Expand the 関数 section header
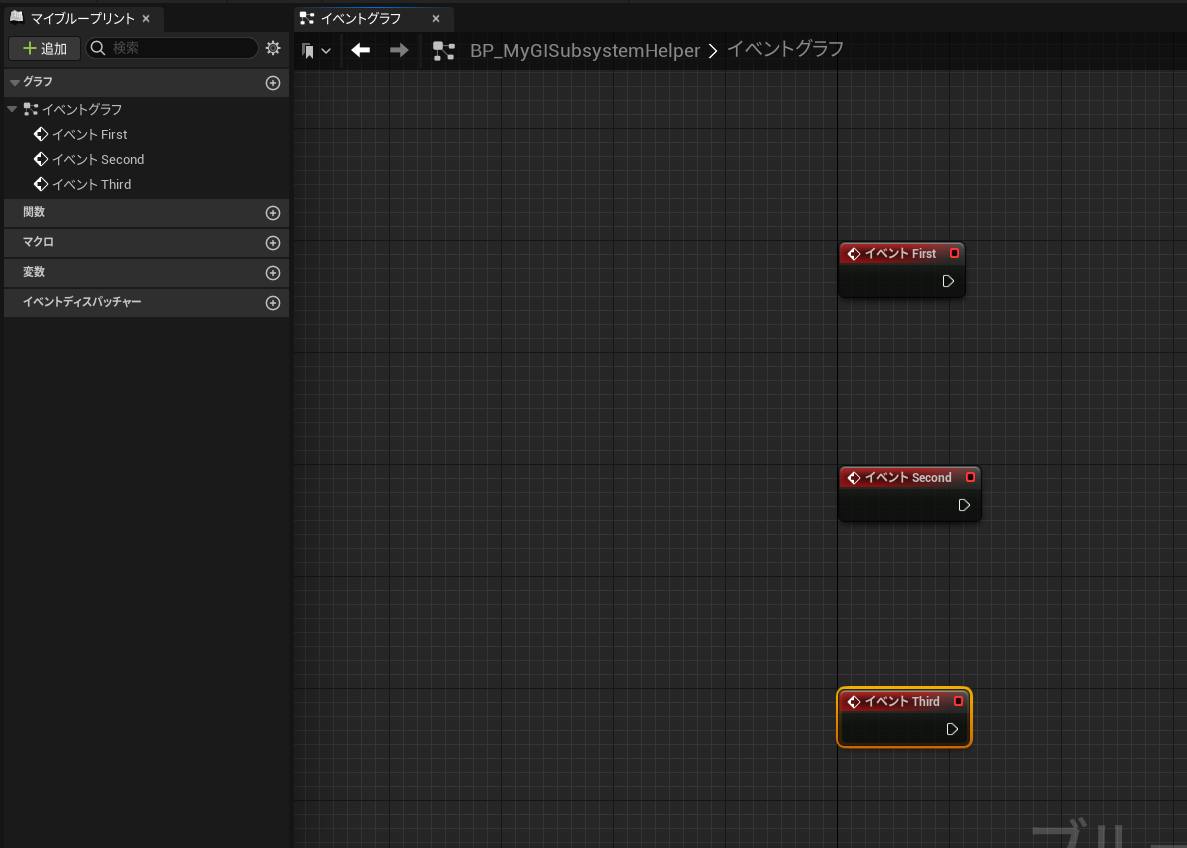 pyautogui.click(x=146, y=213)
